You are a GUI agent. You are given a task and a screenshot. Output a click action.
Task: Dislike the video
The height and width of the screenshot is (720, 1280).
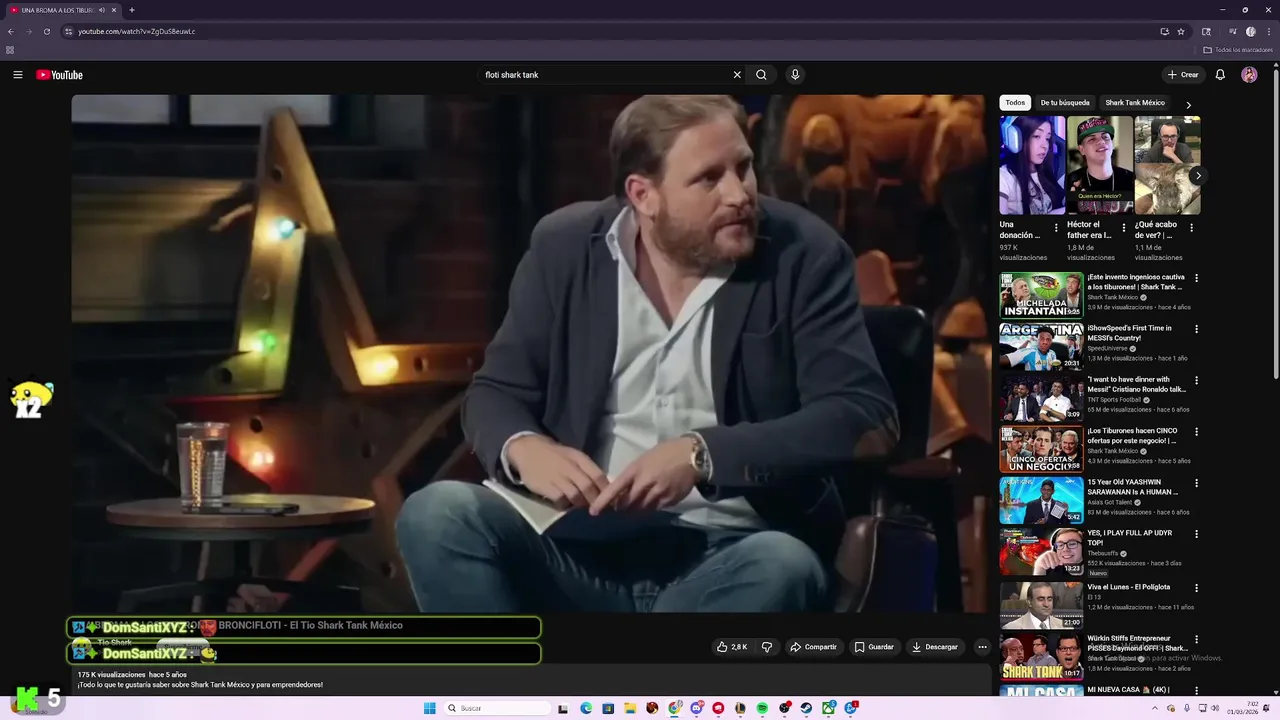tap(767, 647)
